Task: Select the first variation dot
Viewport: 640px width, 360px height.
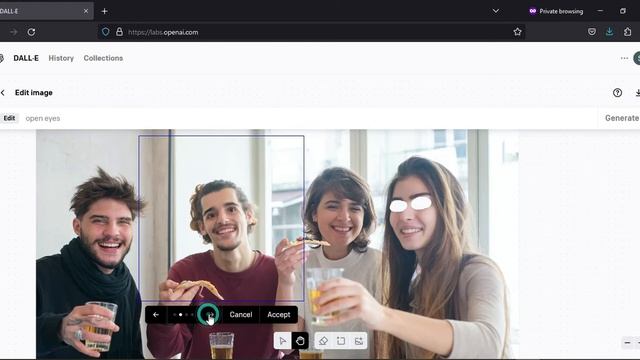Action: [x=174, y=315]
